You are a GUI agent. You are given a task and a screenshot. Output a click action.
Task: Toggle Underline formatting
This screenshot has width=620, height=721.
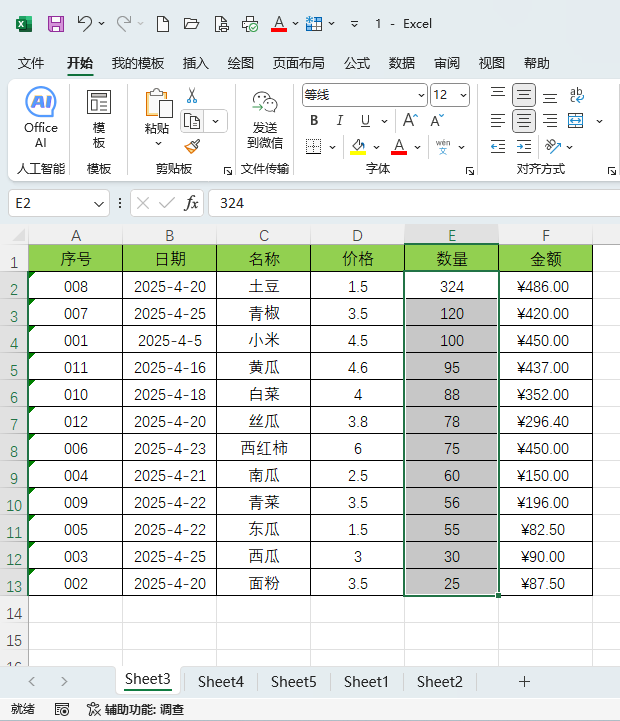tap(365, 120)
